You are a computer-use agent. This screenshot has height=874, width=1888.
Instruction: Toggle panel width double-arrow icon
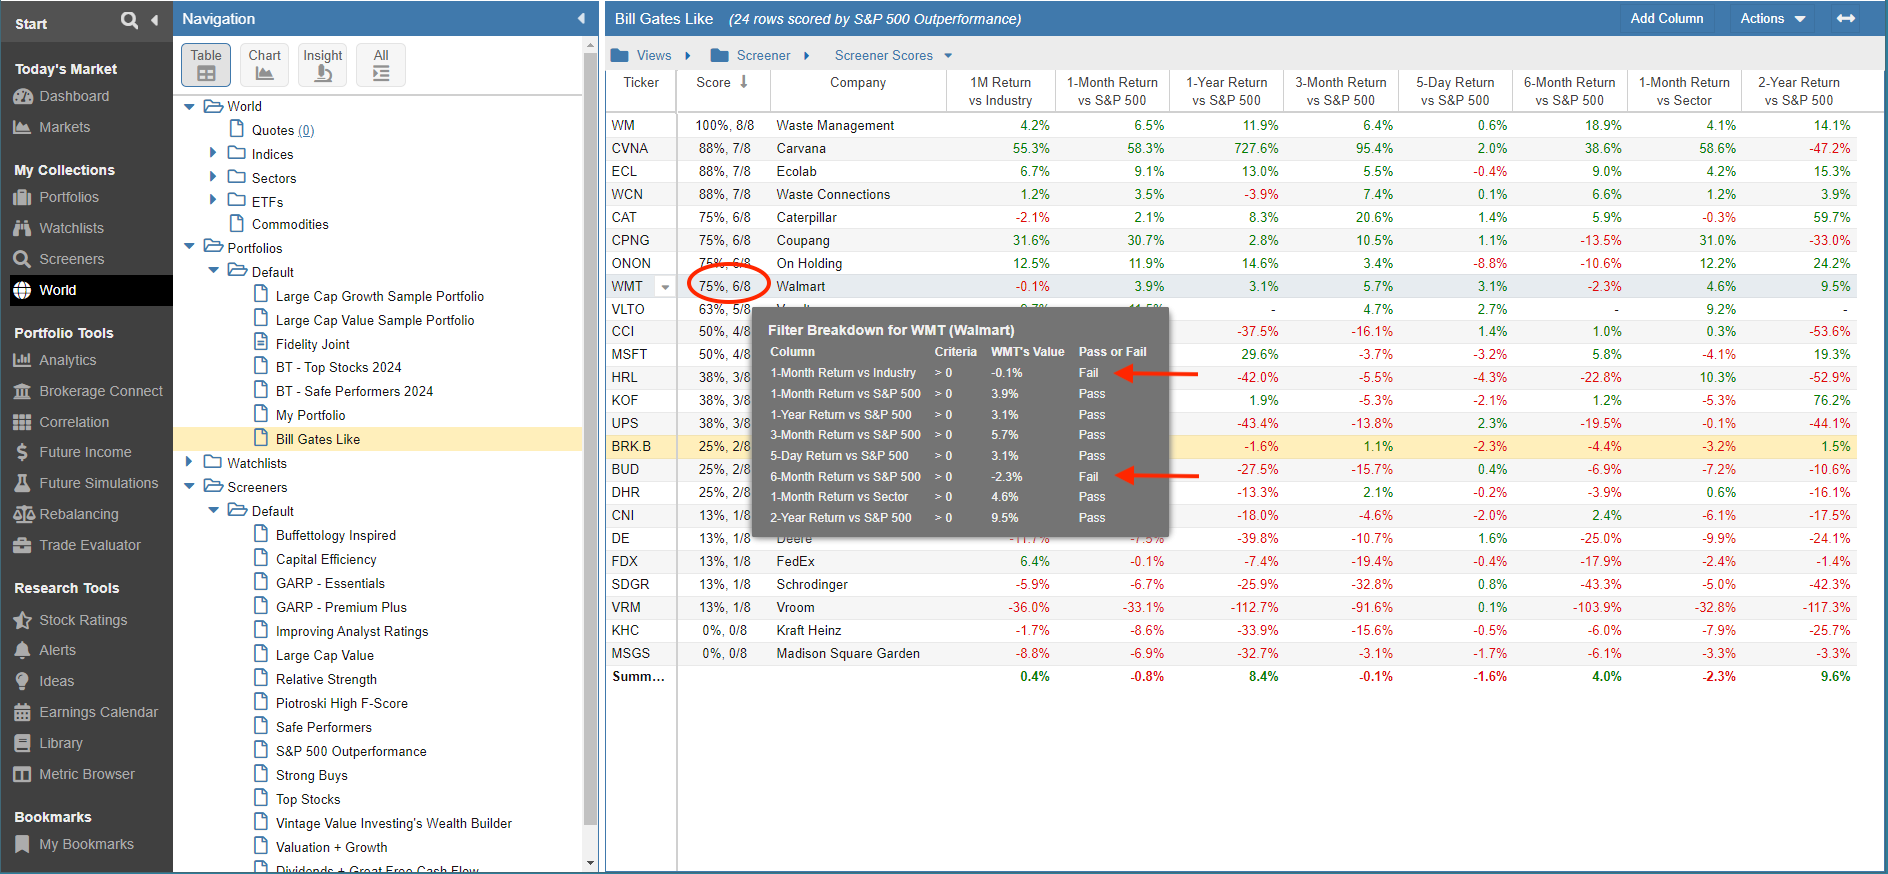(1846, 18)
